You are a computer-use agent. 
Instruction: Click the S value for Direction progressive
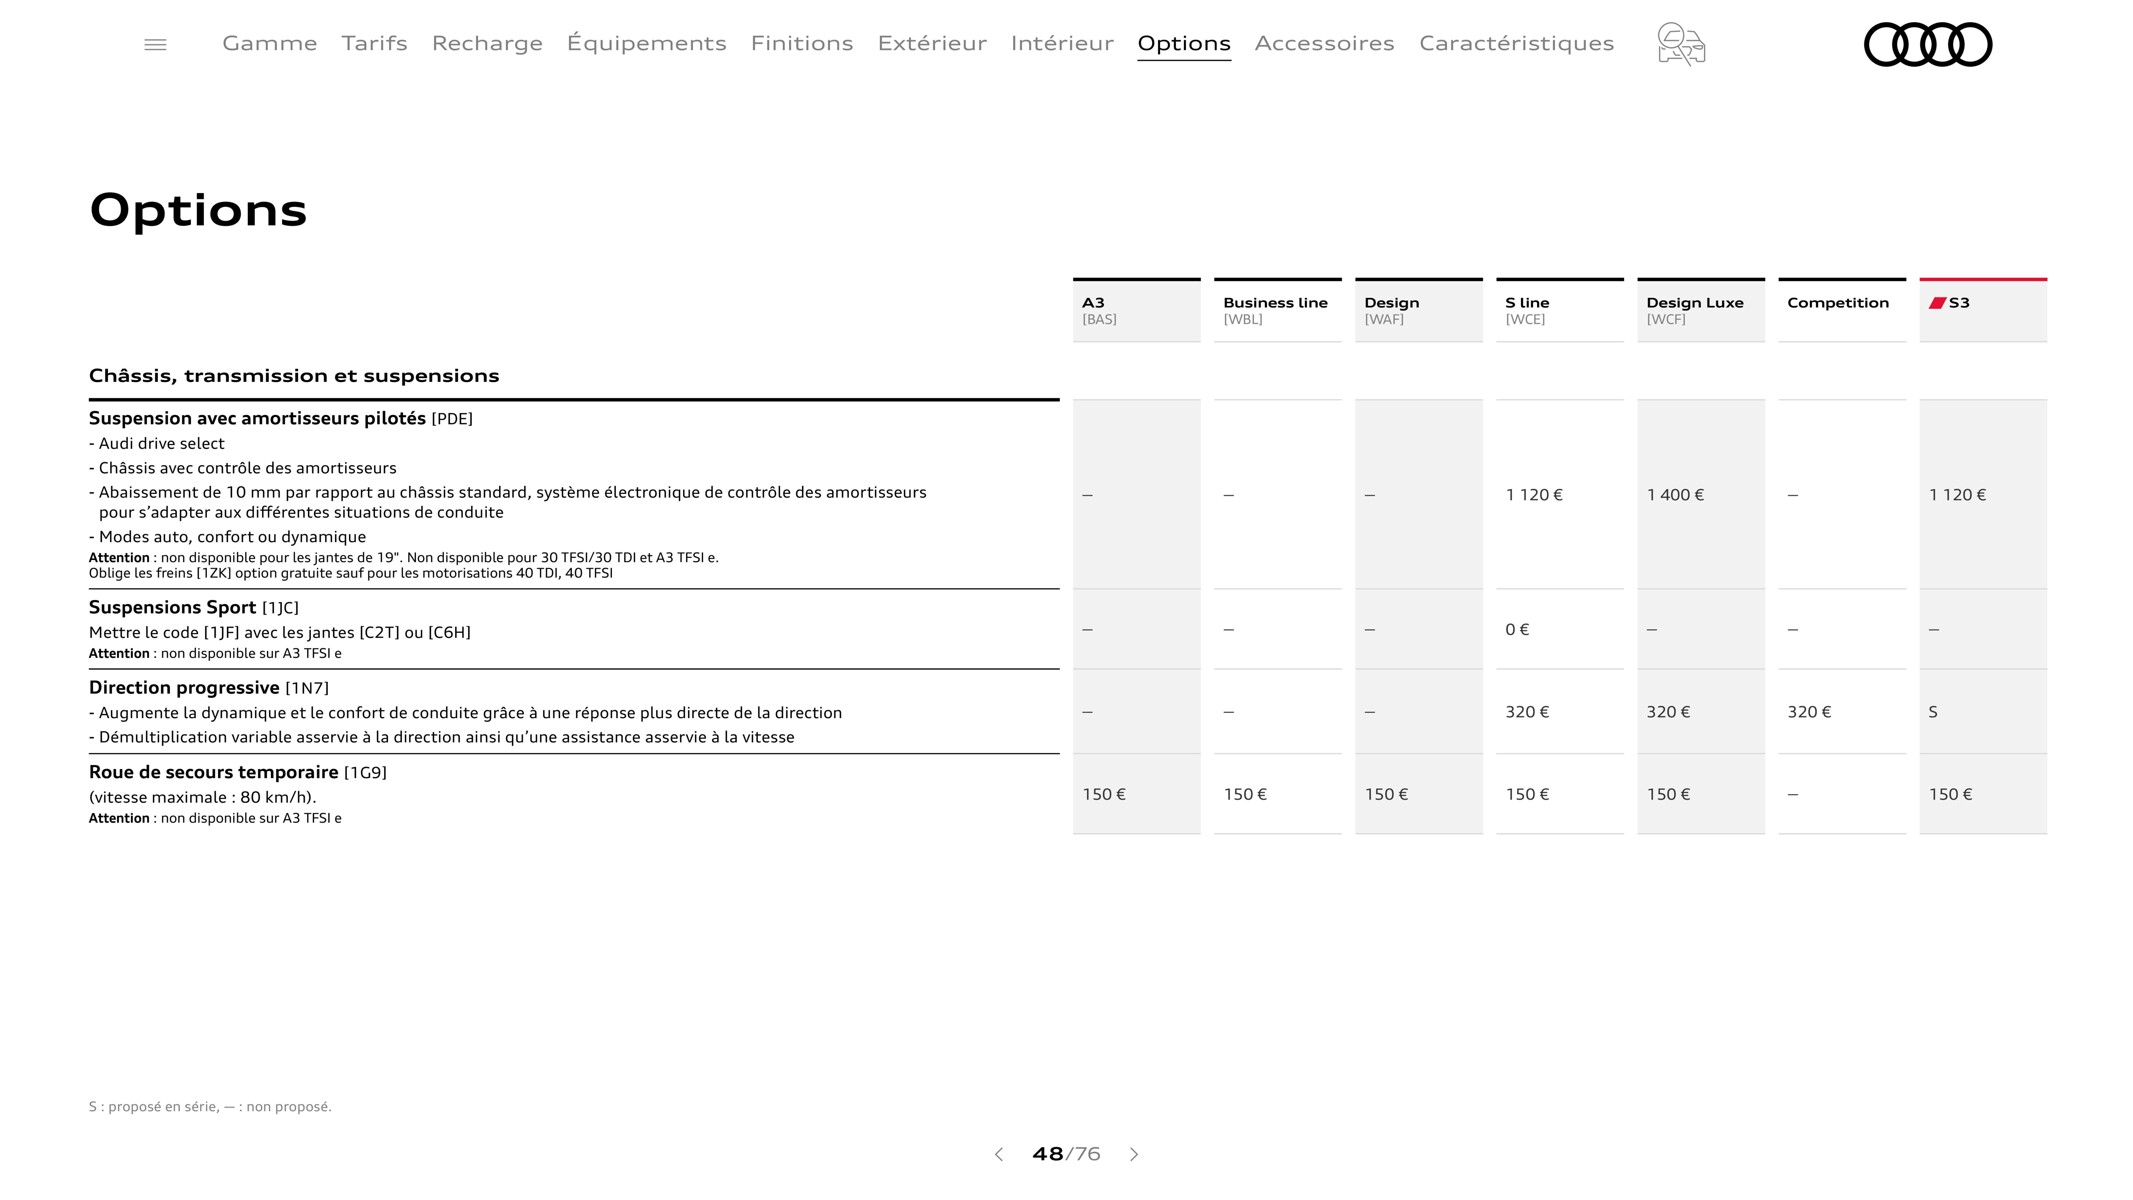[1933, 712]
